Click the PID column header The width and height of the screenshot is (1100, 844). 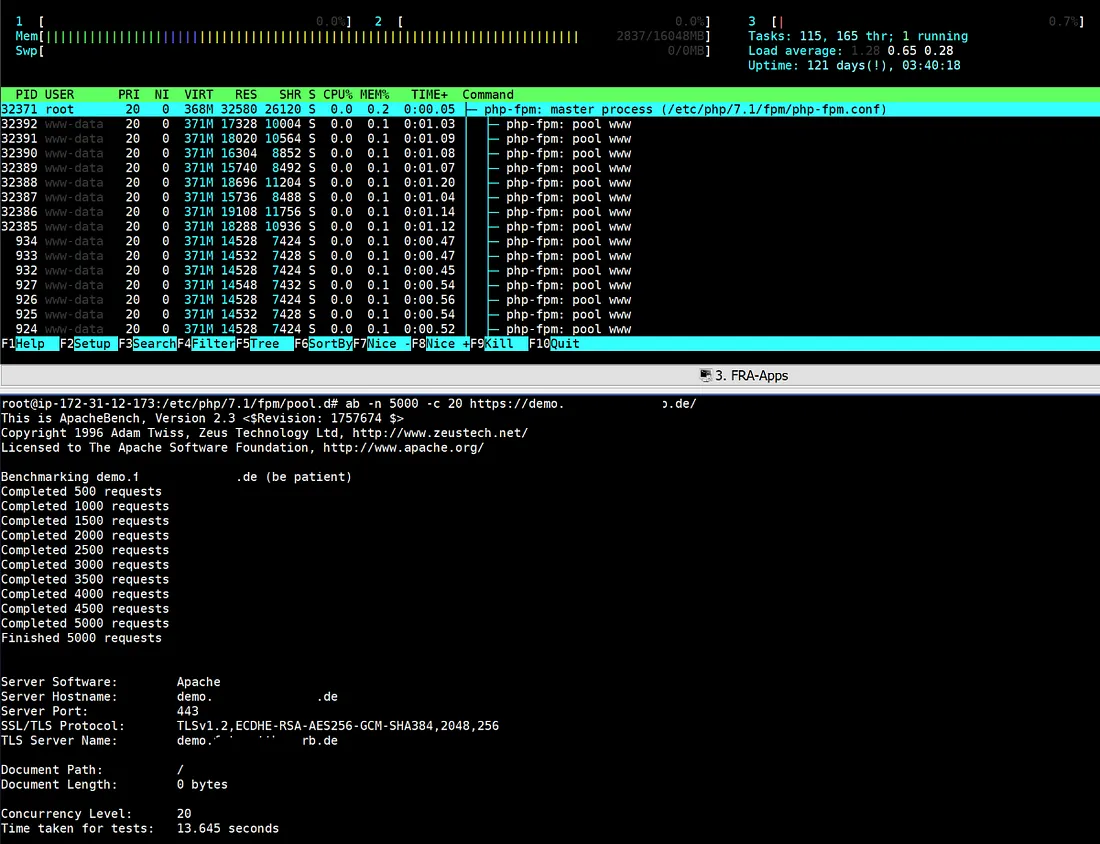27,95
